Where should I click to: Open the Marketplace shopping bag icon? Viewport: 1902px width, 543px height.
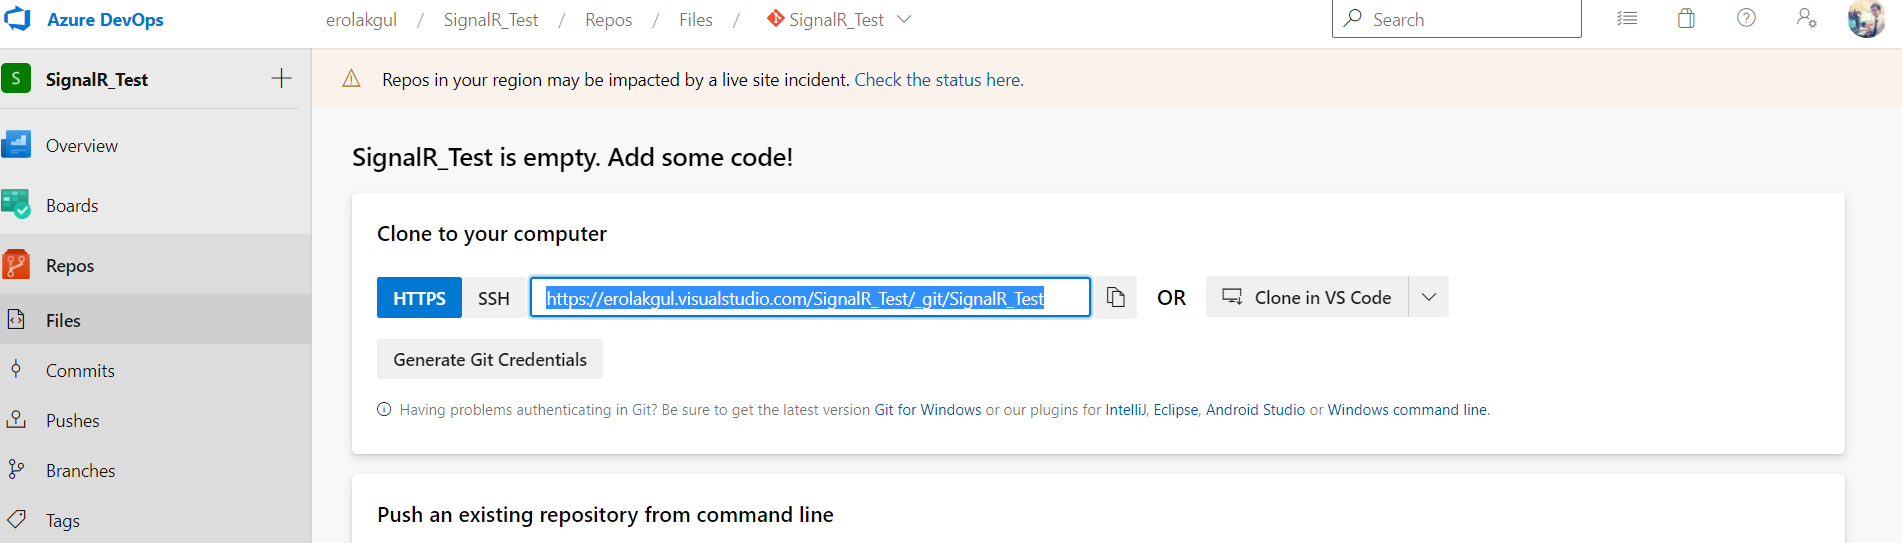pyautogui.click(x=1686, y=19)
